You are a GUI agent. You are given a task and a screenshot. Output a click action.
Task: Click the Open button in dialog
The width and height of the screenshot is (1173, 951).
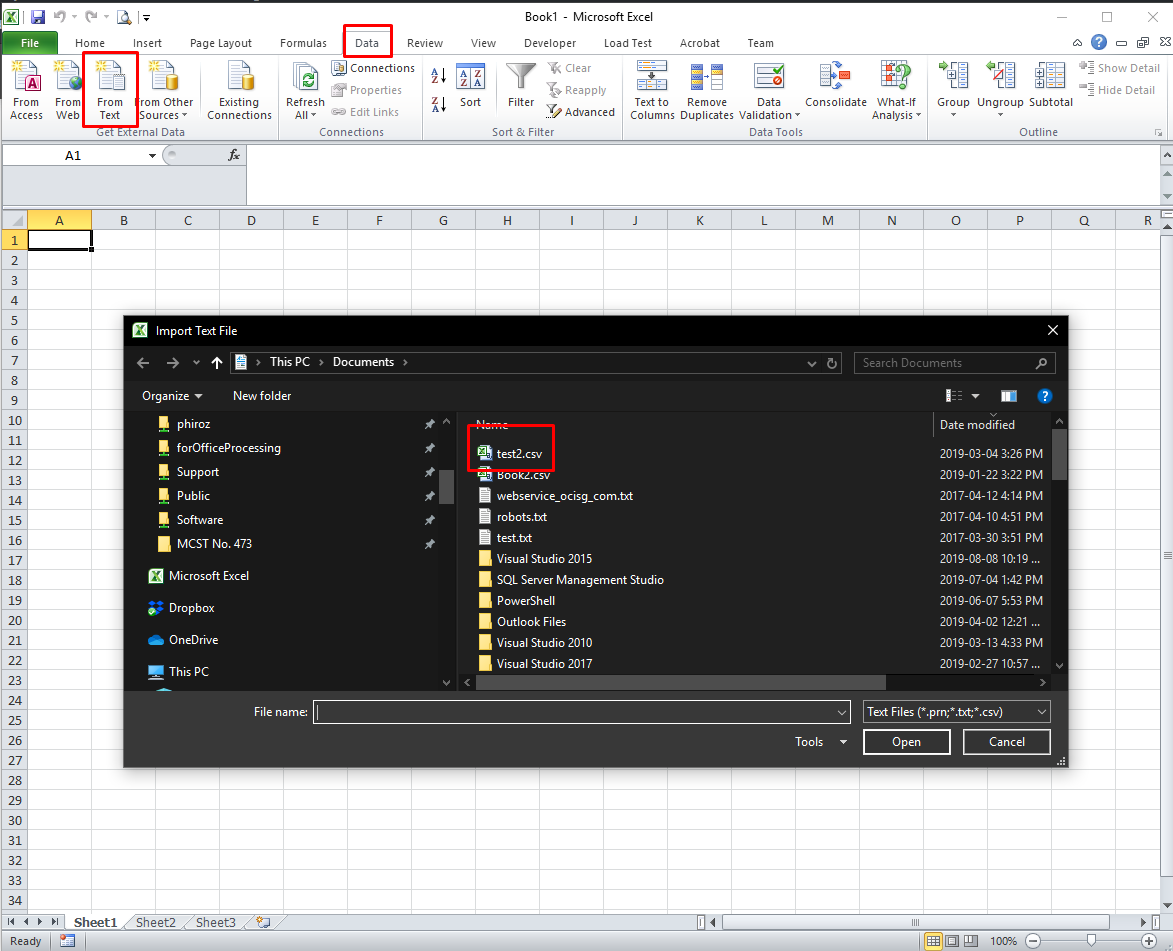coord(906,741)
